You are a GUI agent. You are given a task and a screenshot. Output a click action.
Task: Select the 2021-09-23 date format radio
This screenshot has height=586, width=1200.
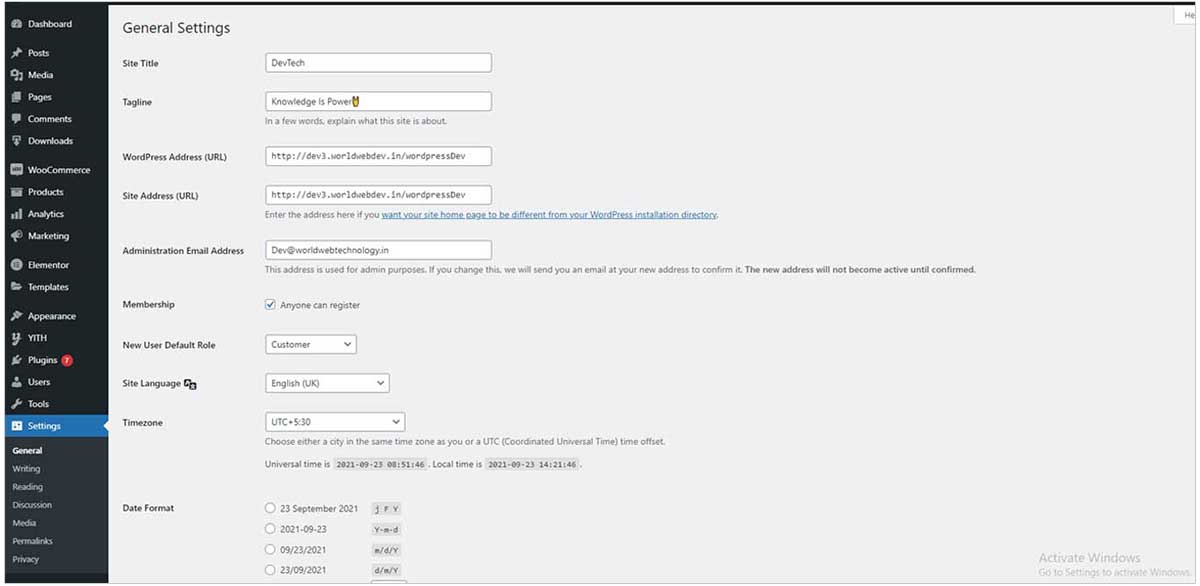point(270,529)
